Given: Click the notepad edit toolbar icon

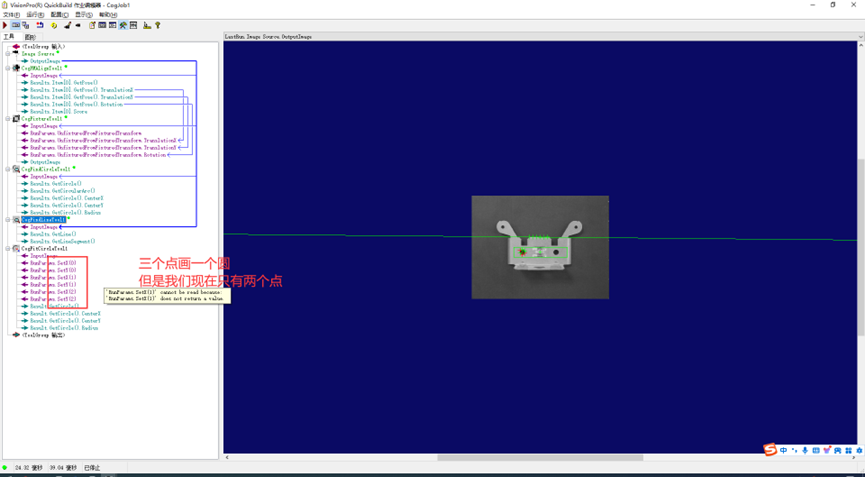Looking at the screenshot, I should pyautogui.click(x=92, y=25).
